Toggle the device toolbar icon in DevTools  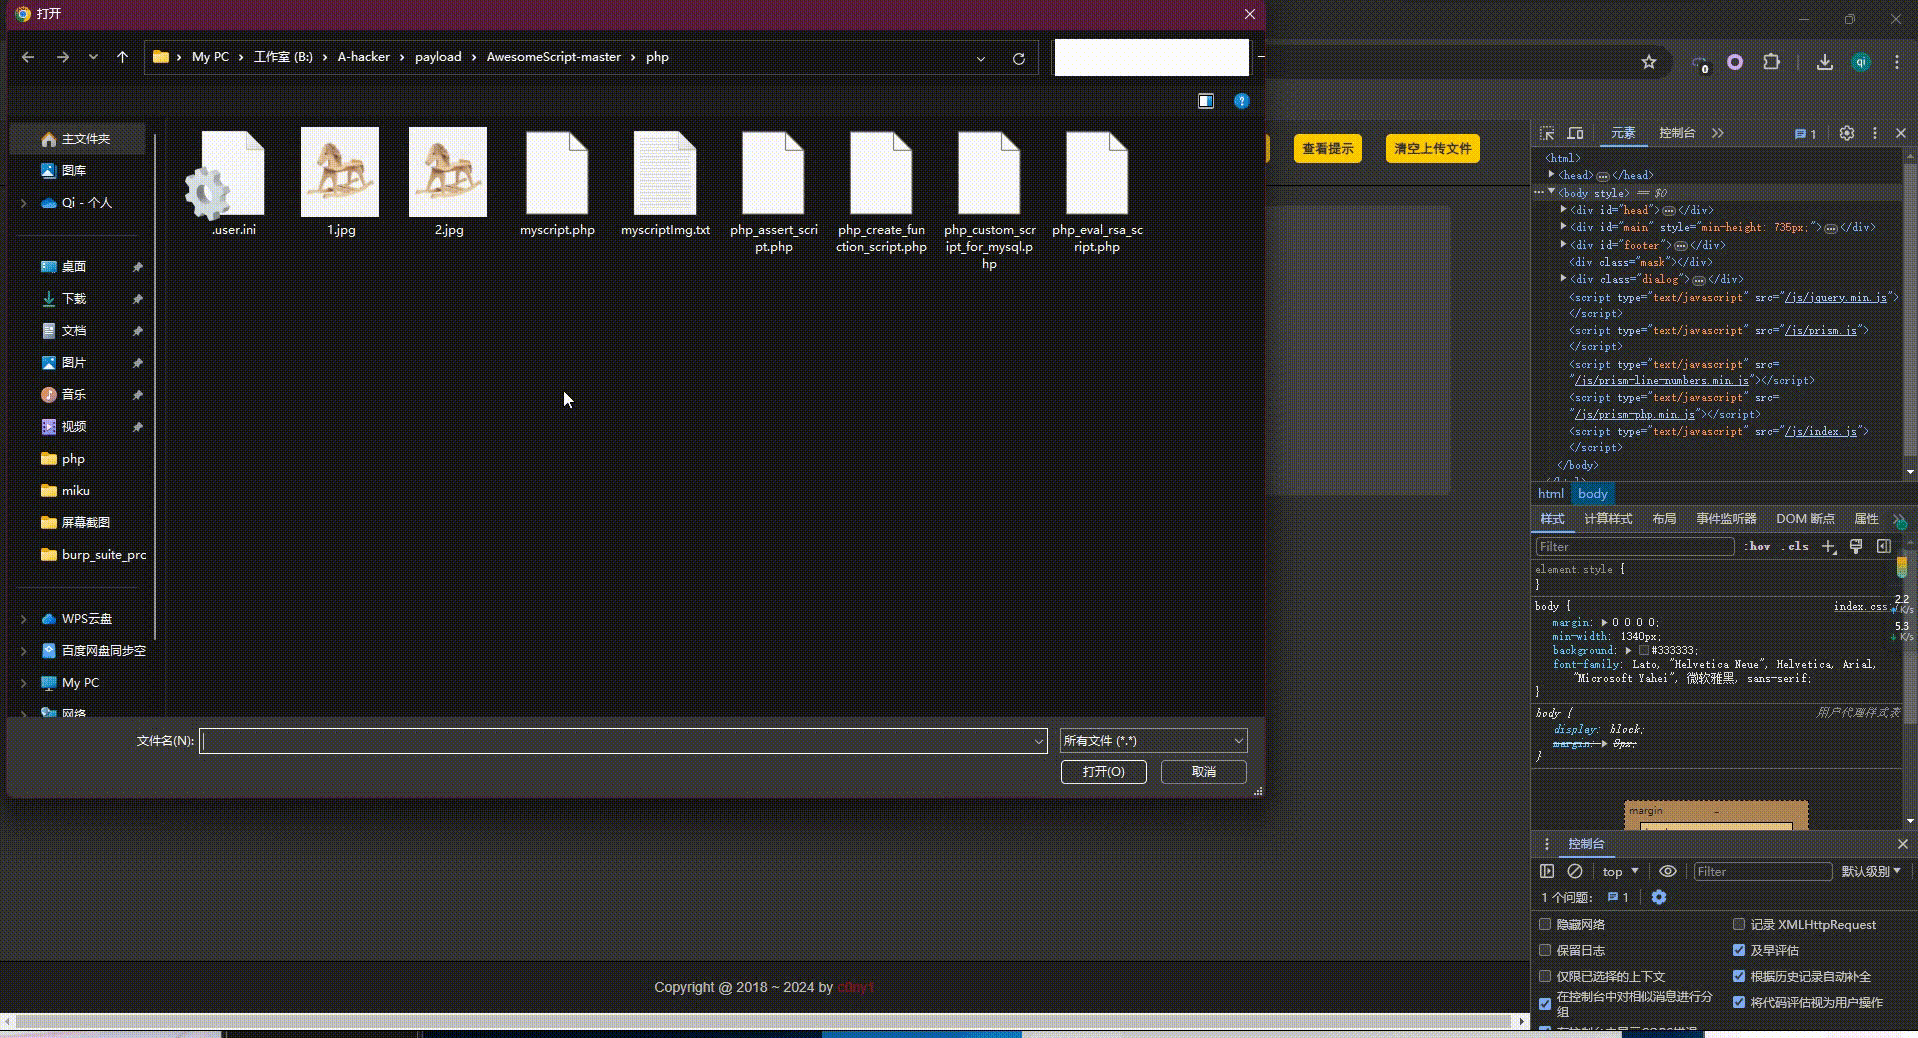[1575, 133]
